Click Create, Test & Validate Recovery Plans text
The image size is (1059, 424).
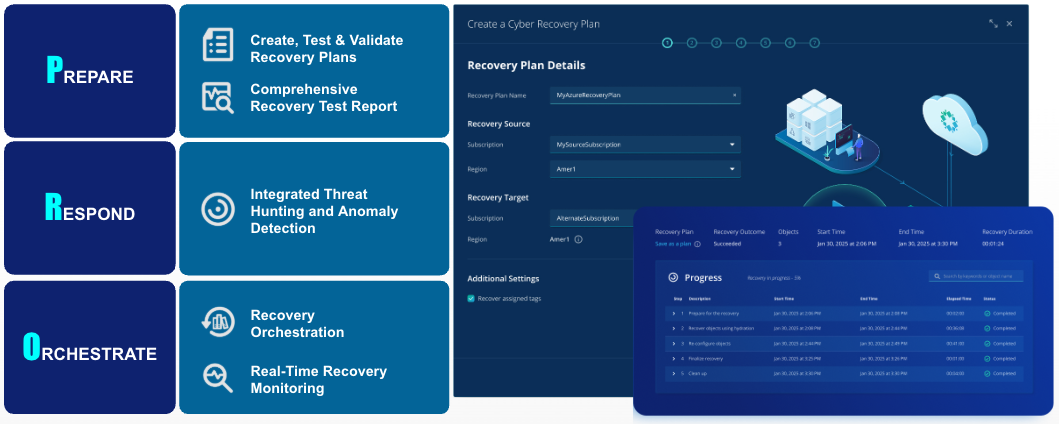coord(327,49)
